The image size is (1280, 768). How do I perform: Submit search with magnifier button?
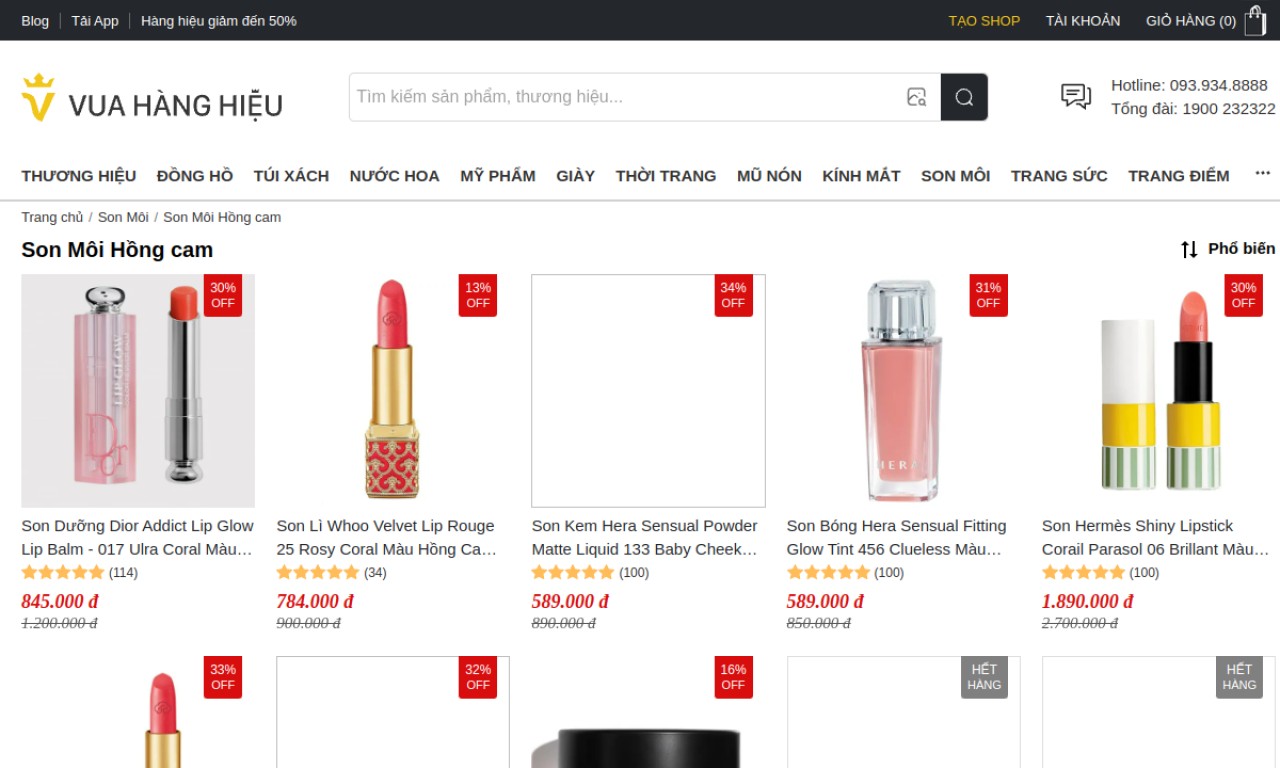pos(964,97)
